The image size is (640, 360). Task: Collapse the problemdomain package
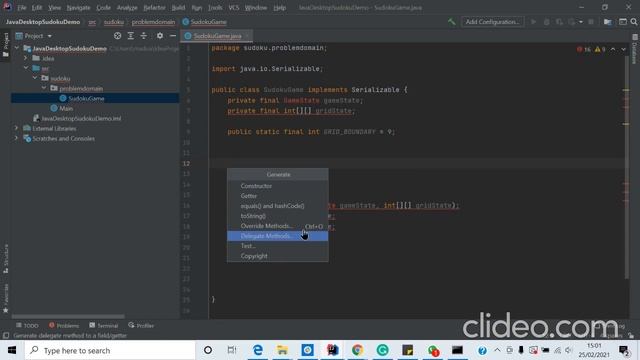point(44,88)
